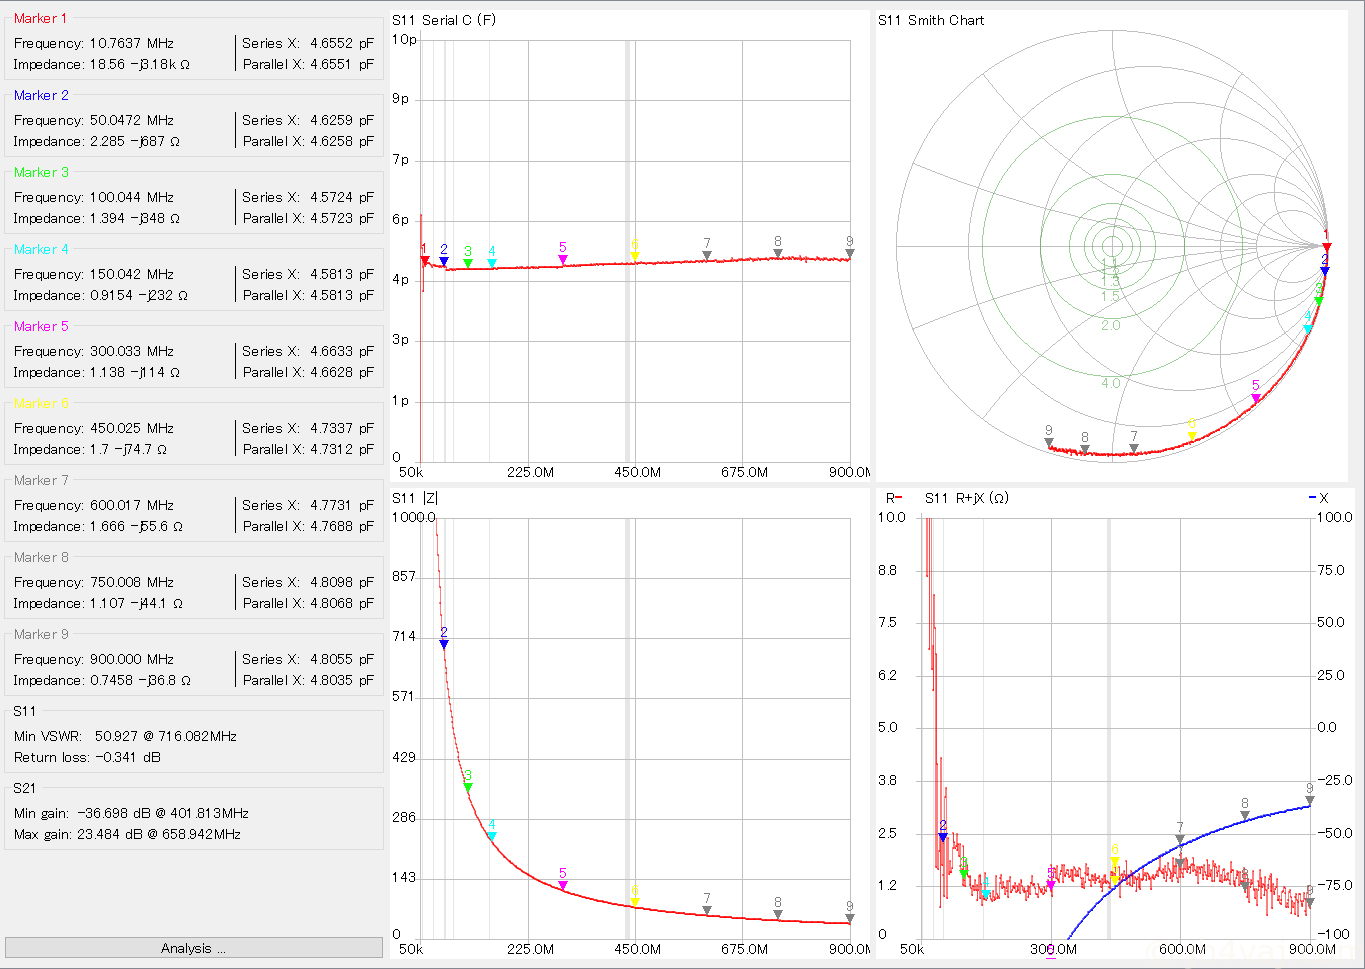Select marker 2 on the Serial C chart
Image resolution: width=1365 pixels, height=969 pixels.
444,261
